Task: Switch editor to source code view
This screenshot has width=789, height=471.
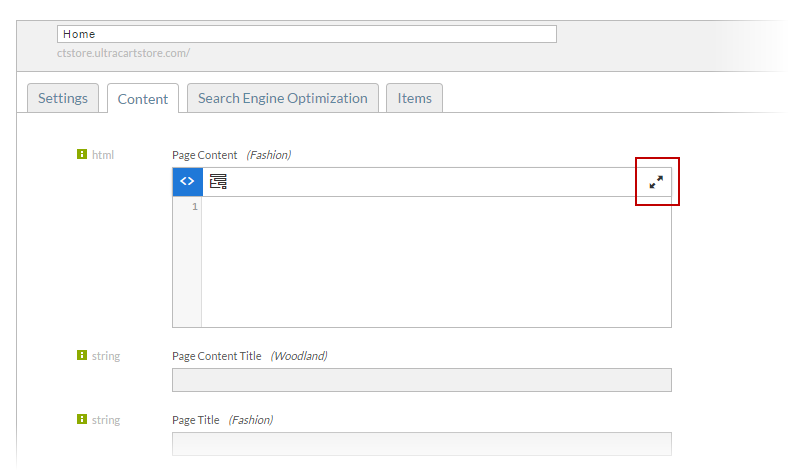Action: pyautogui.click(x=187, y=182)
